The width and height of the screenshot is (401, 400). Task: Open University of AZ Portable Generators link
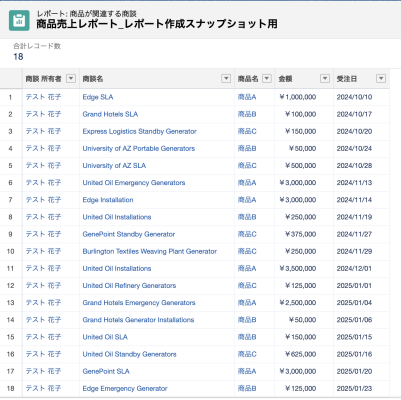coord(139,149)
